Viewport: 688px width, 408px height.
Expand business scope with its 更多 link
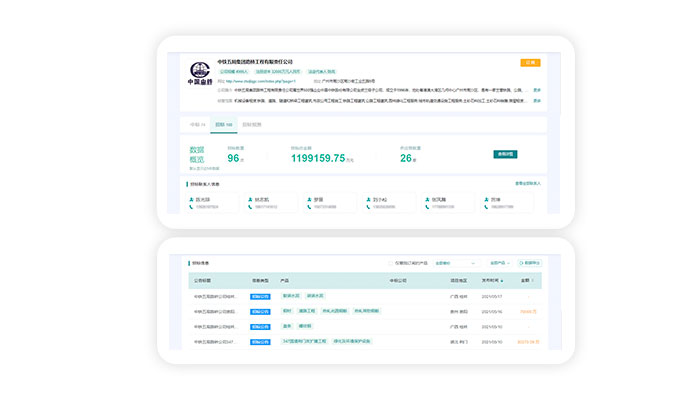coord(537,101)
